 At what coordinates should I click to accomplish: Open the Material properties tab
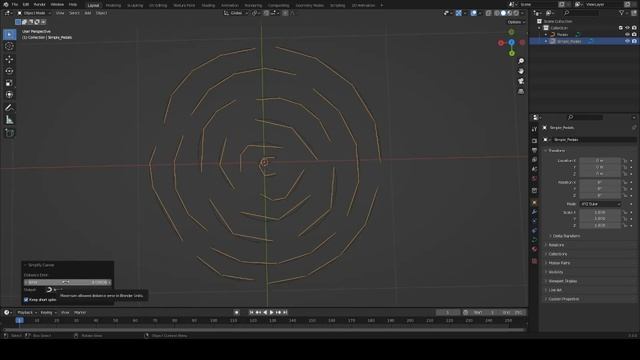point(534,249)
